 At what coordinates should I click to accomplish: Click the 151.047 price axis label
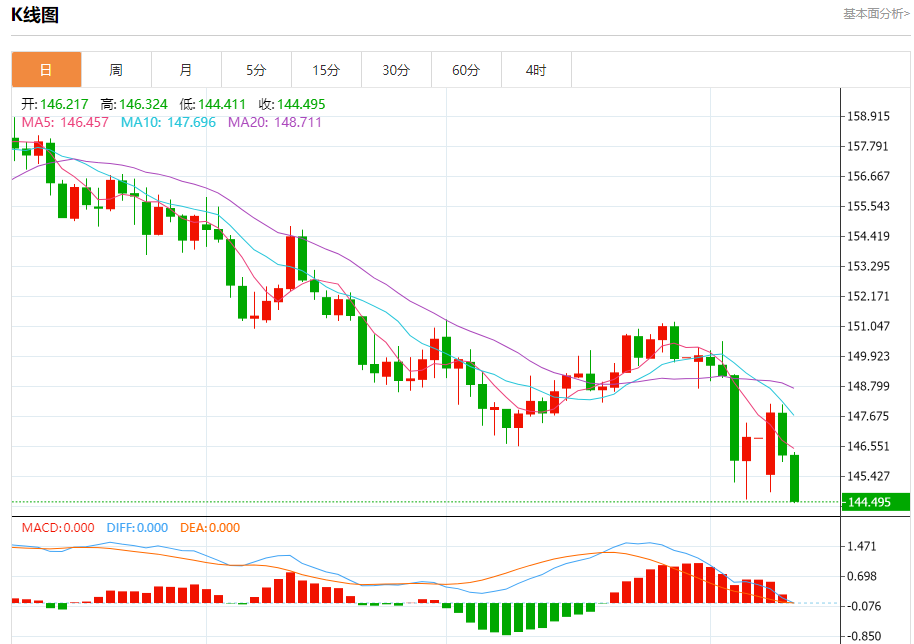[x=869, y=326]
